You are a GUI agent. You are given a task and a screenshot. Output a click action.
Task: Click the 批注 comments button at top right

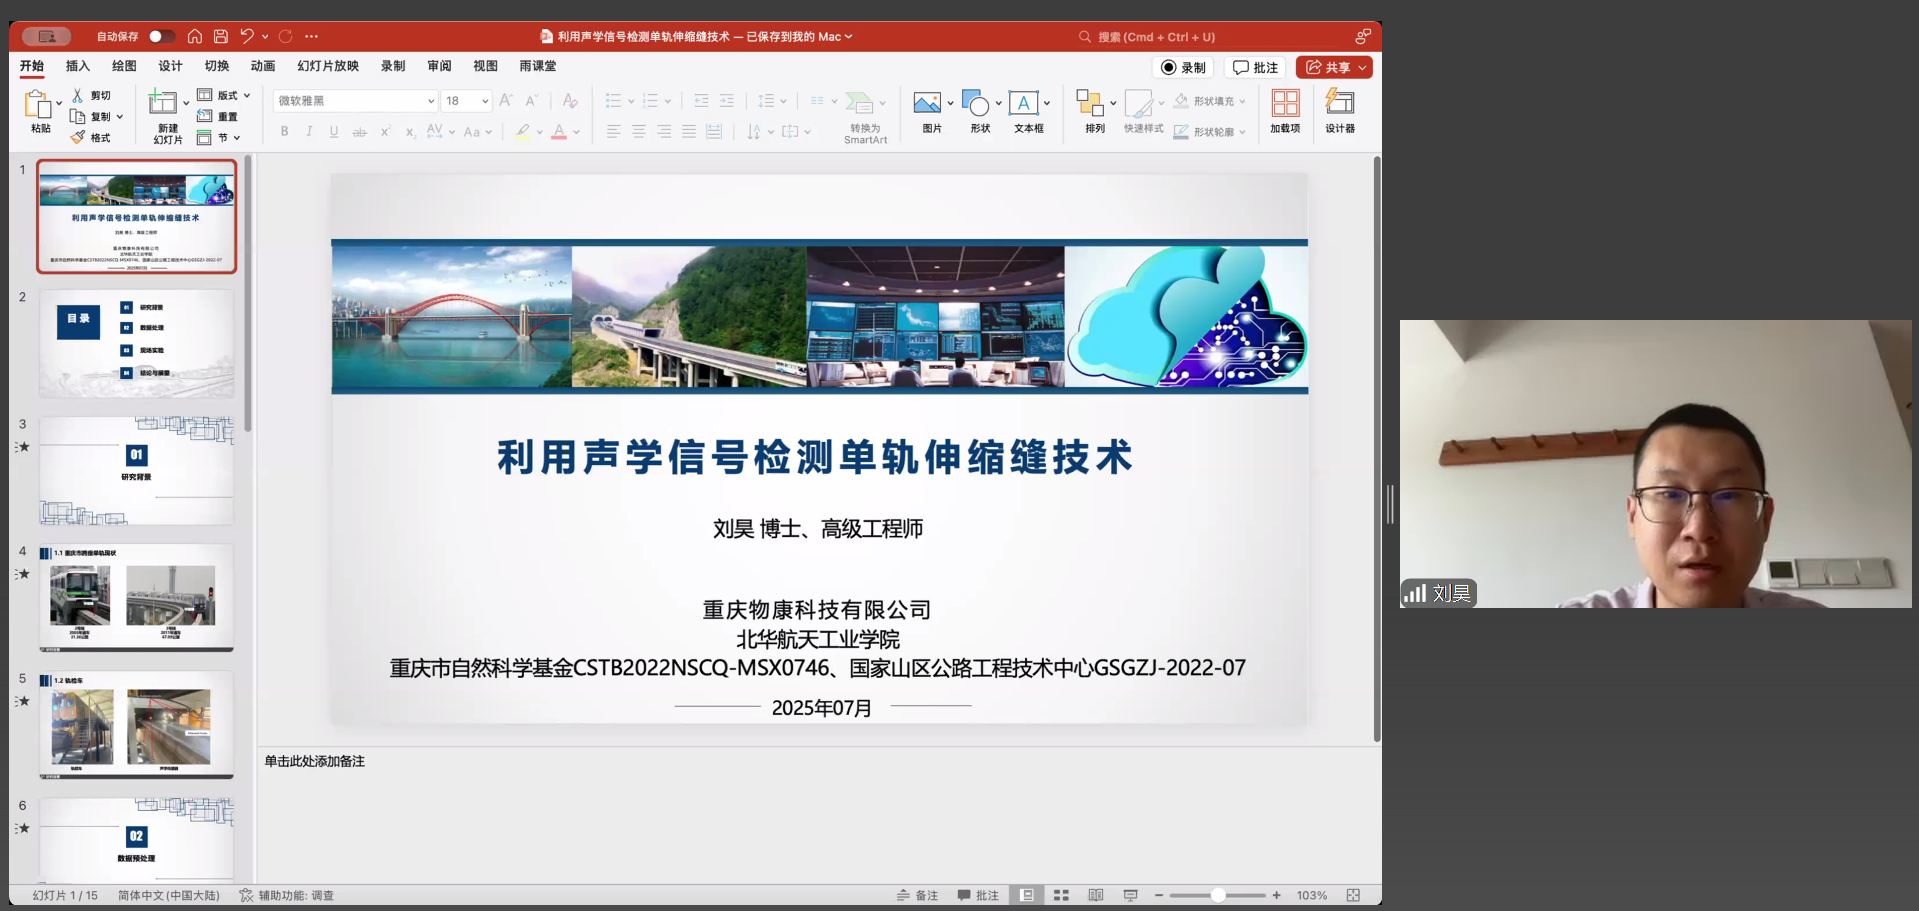point(1255,67)
